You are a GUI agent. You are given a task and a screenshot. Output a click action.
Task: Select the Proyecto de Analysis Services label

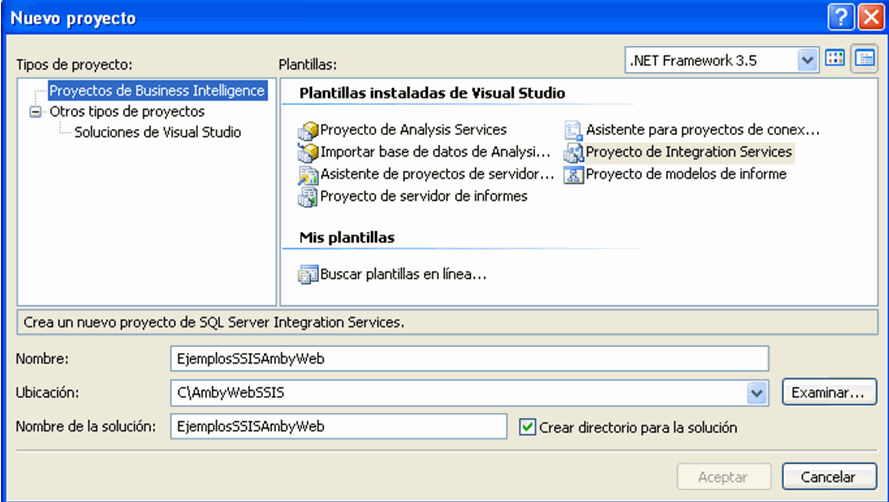tap(413, 130)
